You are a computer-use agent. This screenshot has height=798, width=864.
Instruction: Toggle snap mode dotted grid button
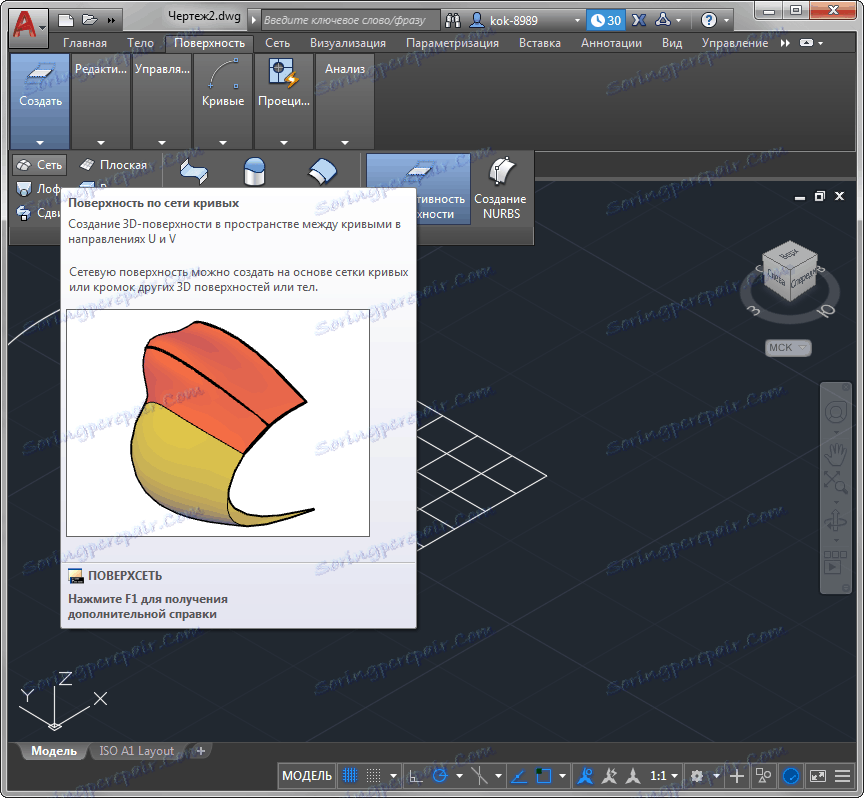point(373,776)
